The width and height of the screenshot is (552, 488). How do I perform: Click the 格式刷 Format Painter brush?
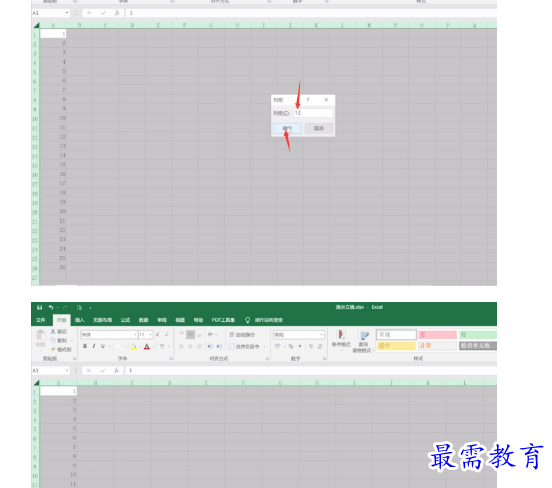coord(61,349)
